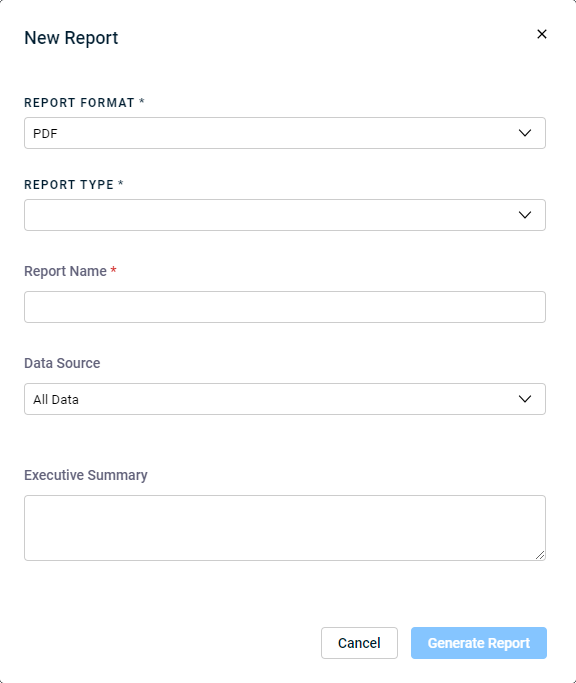The height and width of the screenshot is (683, 576).
Task: Click the Data Source chevron arrow
Action: [x=525, y=399]
